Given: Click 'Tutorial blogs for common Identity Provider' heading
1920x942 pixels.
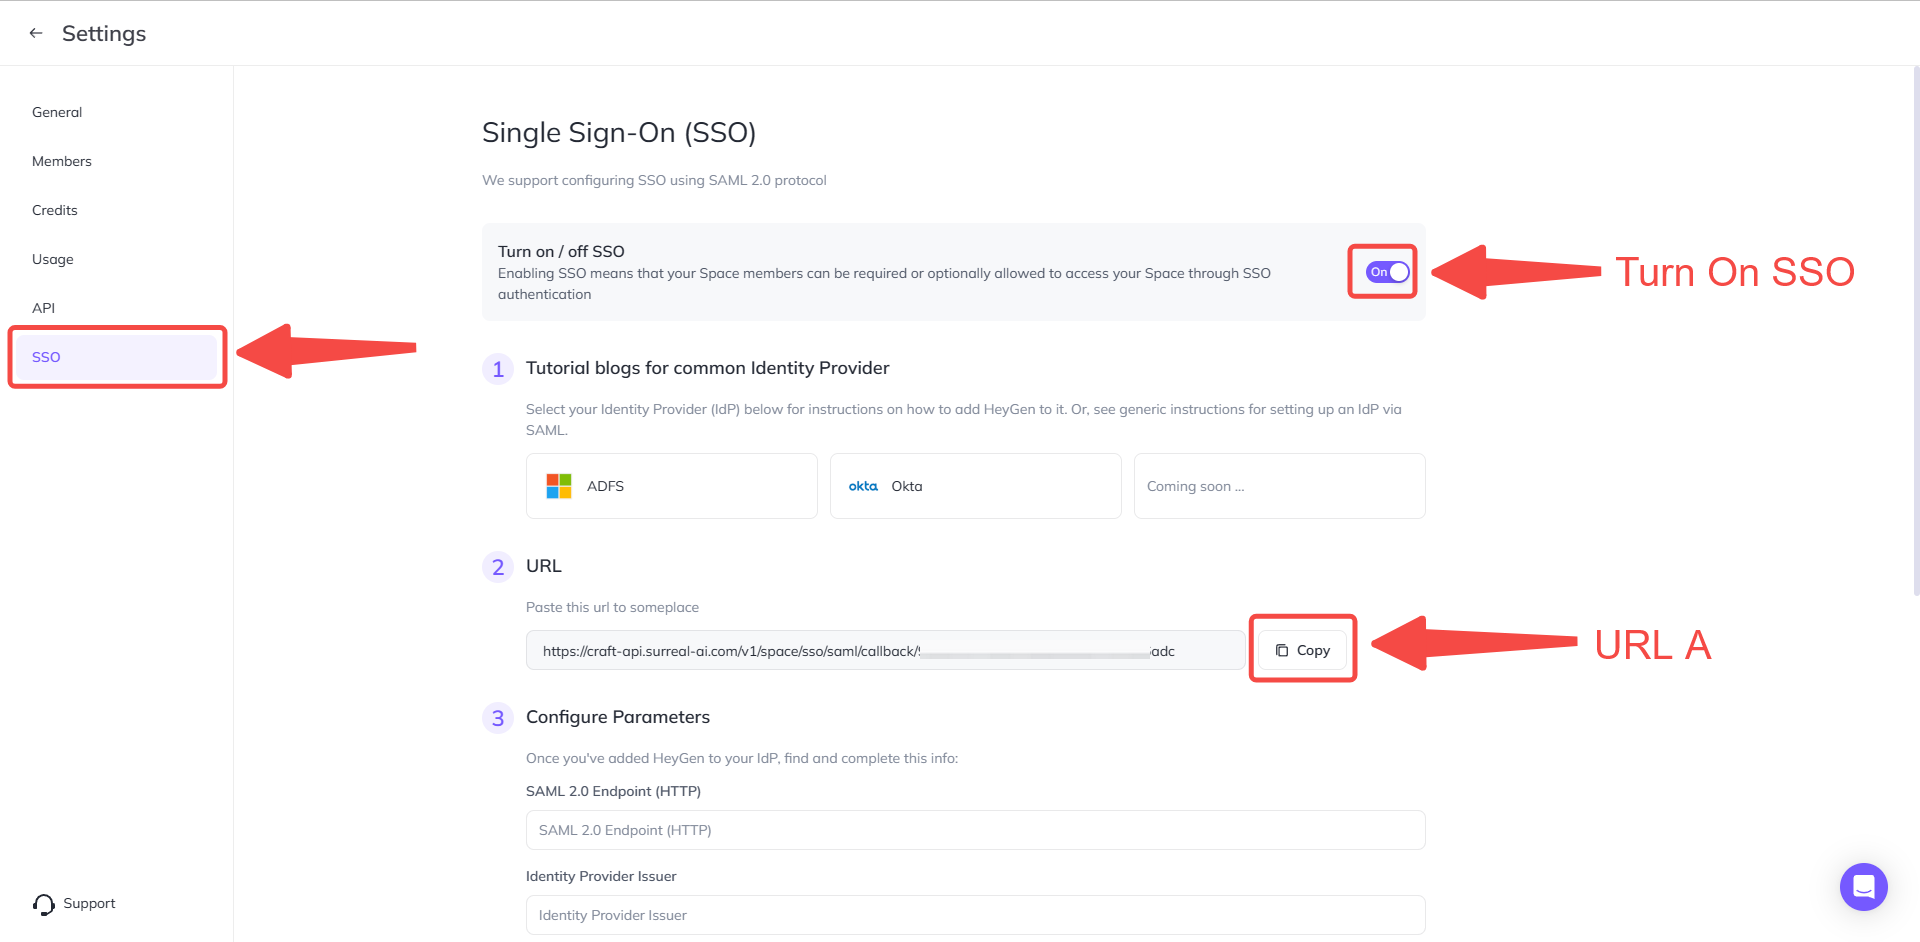Looking at the screenshot, I should pyautogui.click(x=707, y=368).
